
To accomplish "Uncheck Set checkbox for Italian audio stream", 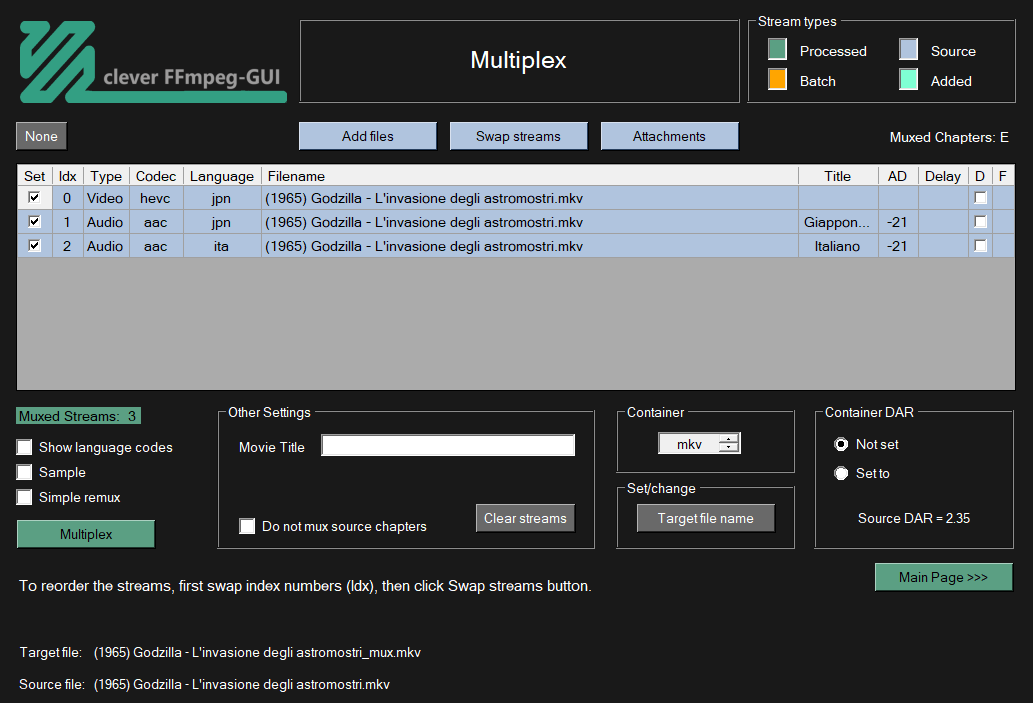I will (x=34, y=246).
